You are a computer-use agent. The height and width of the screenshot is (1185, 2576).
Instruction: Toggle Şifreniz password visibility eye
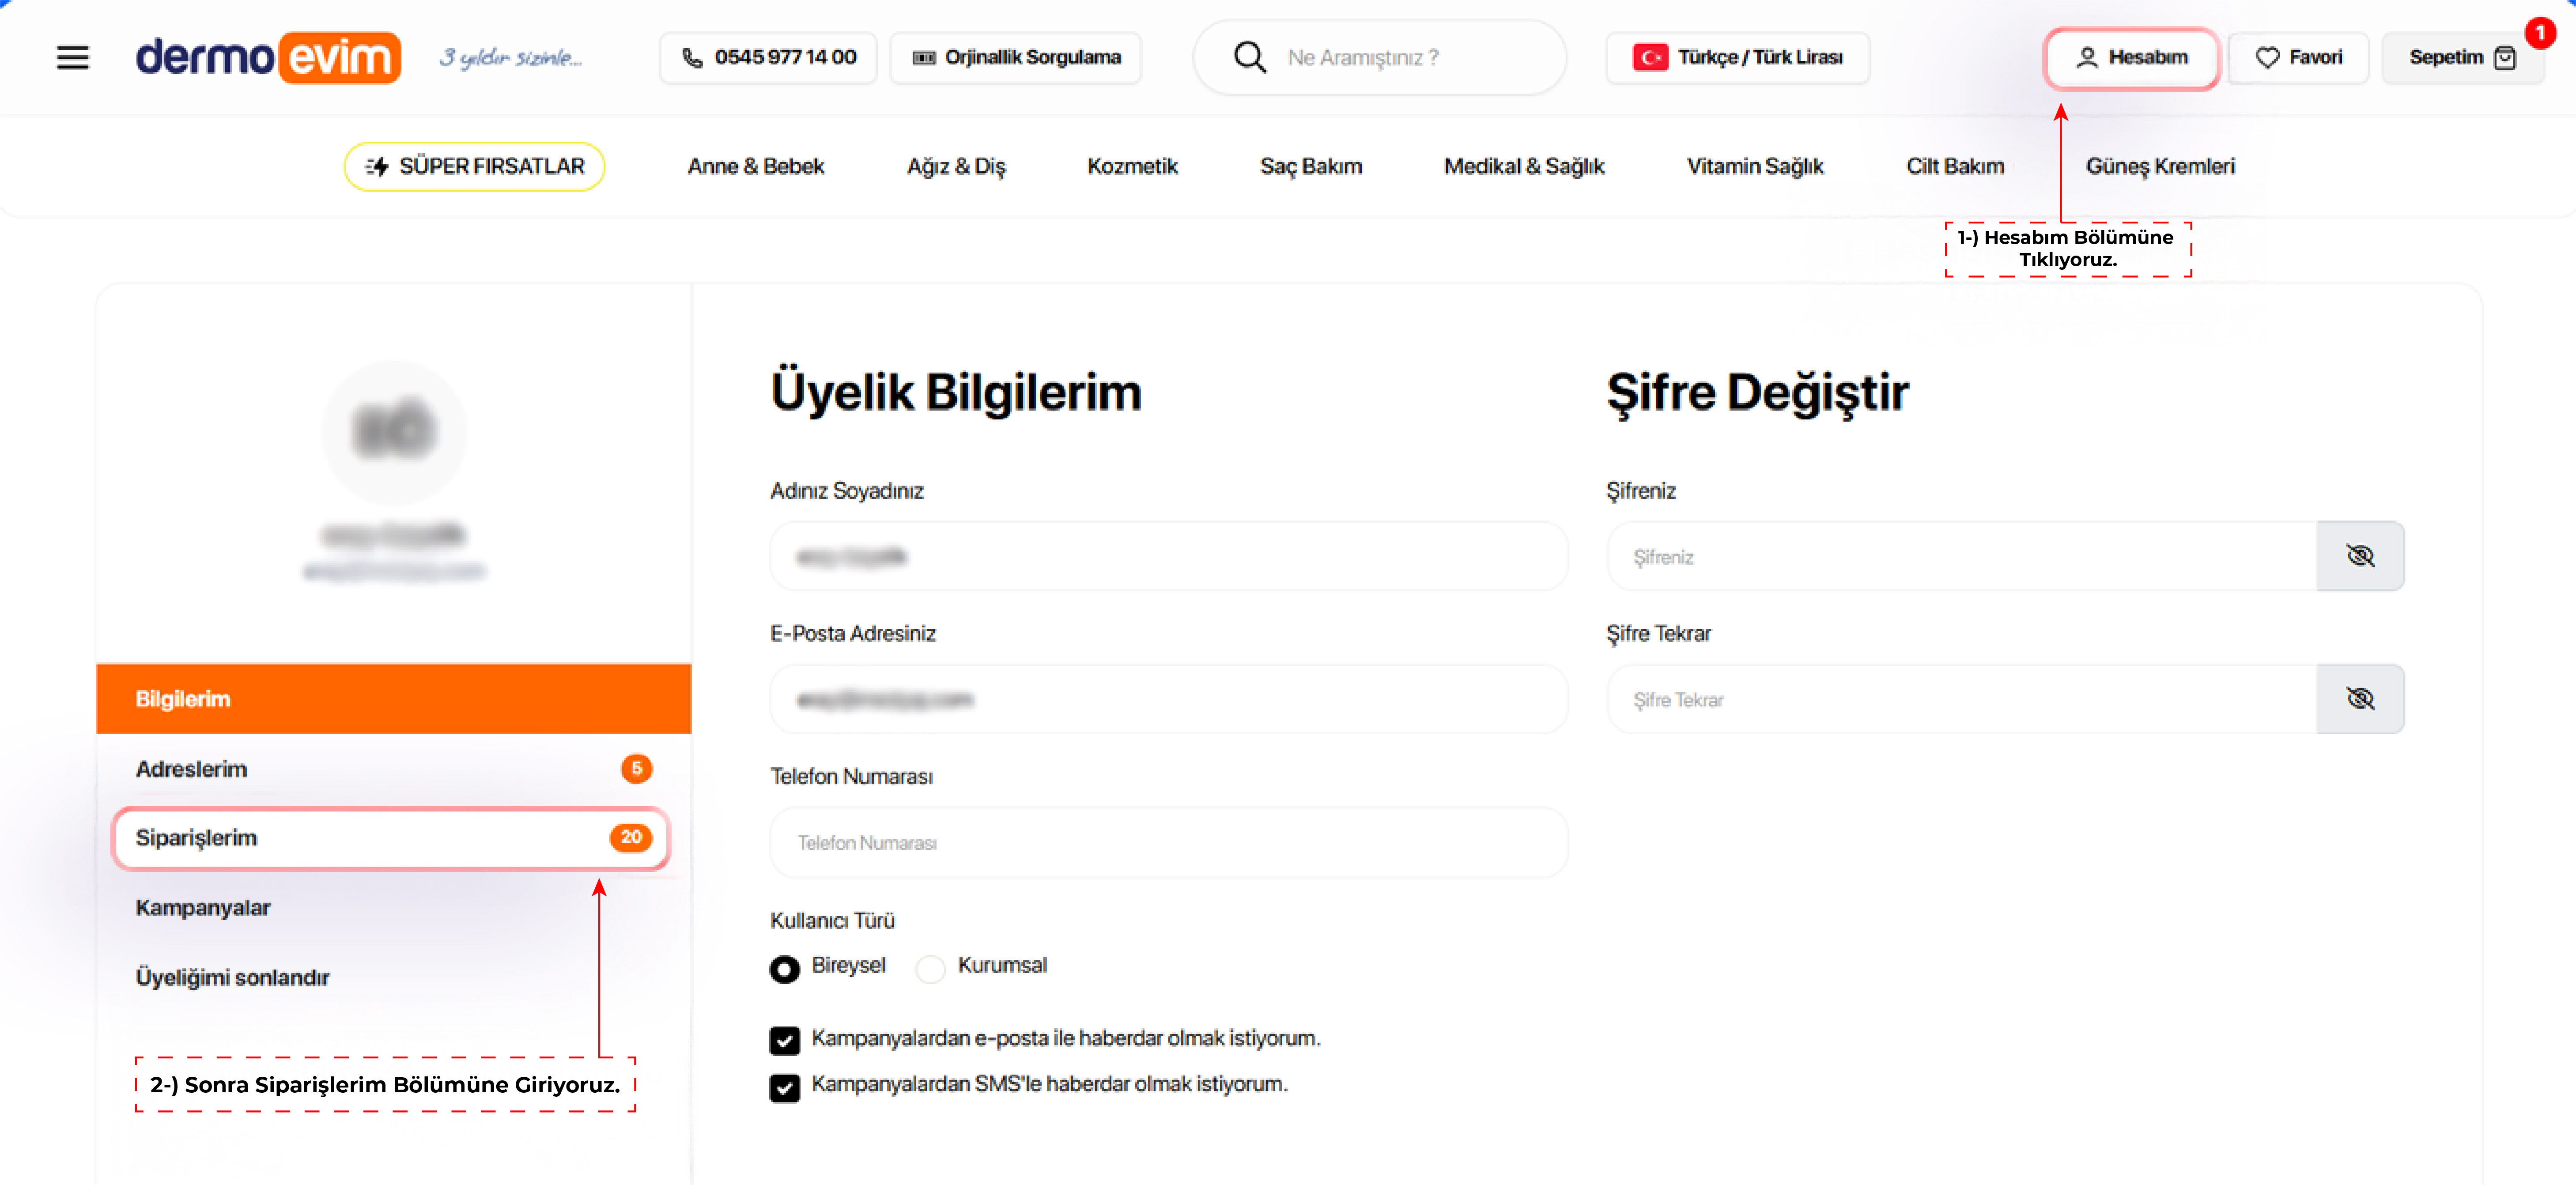pos(2360,556)
